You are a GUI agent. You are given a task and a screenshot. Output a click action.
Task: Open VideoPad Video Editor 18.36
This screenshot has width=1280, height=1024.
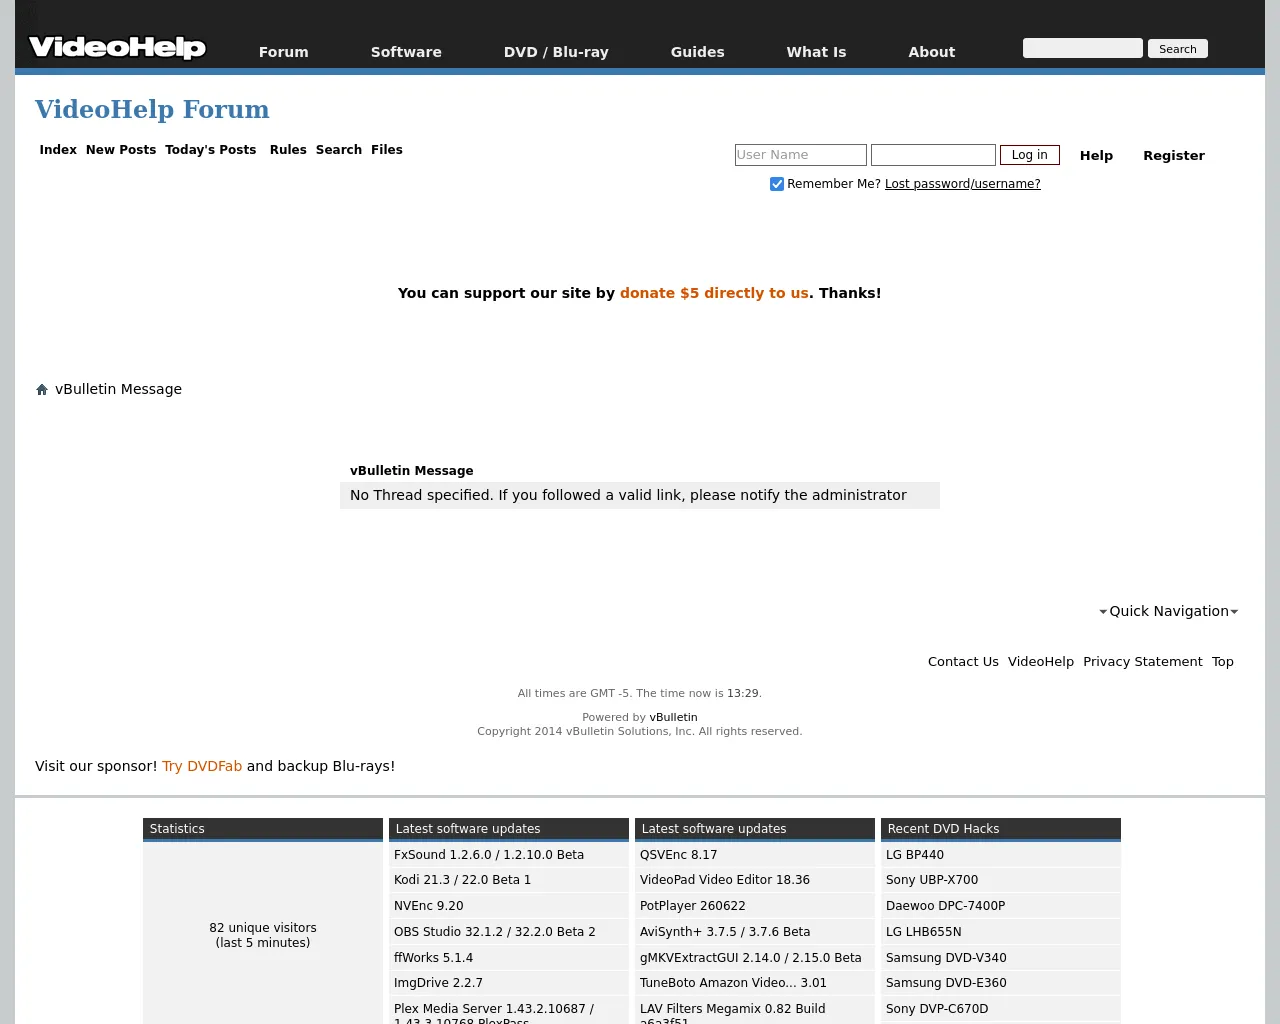725,880
